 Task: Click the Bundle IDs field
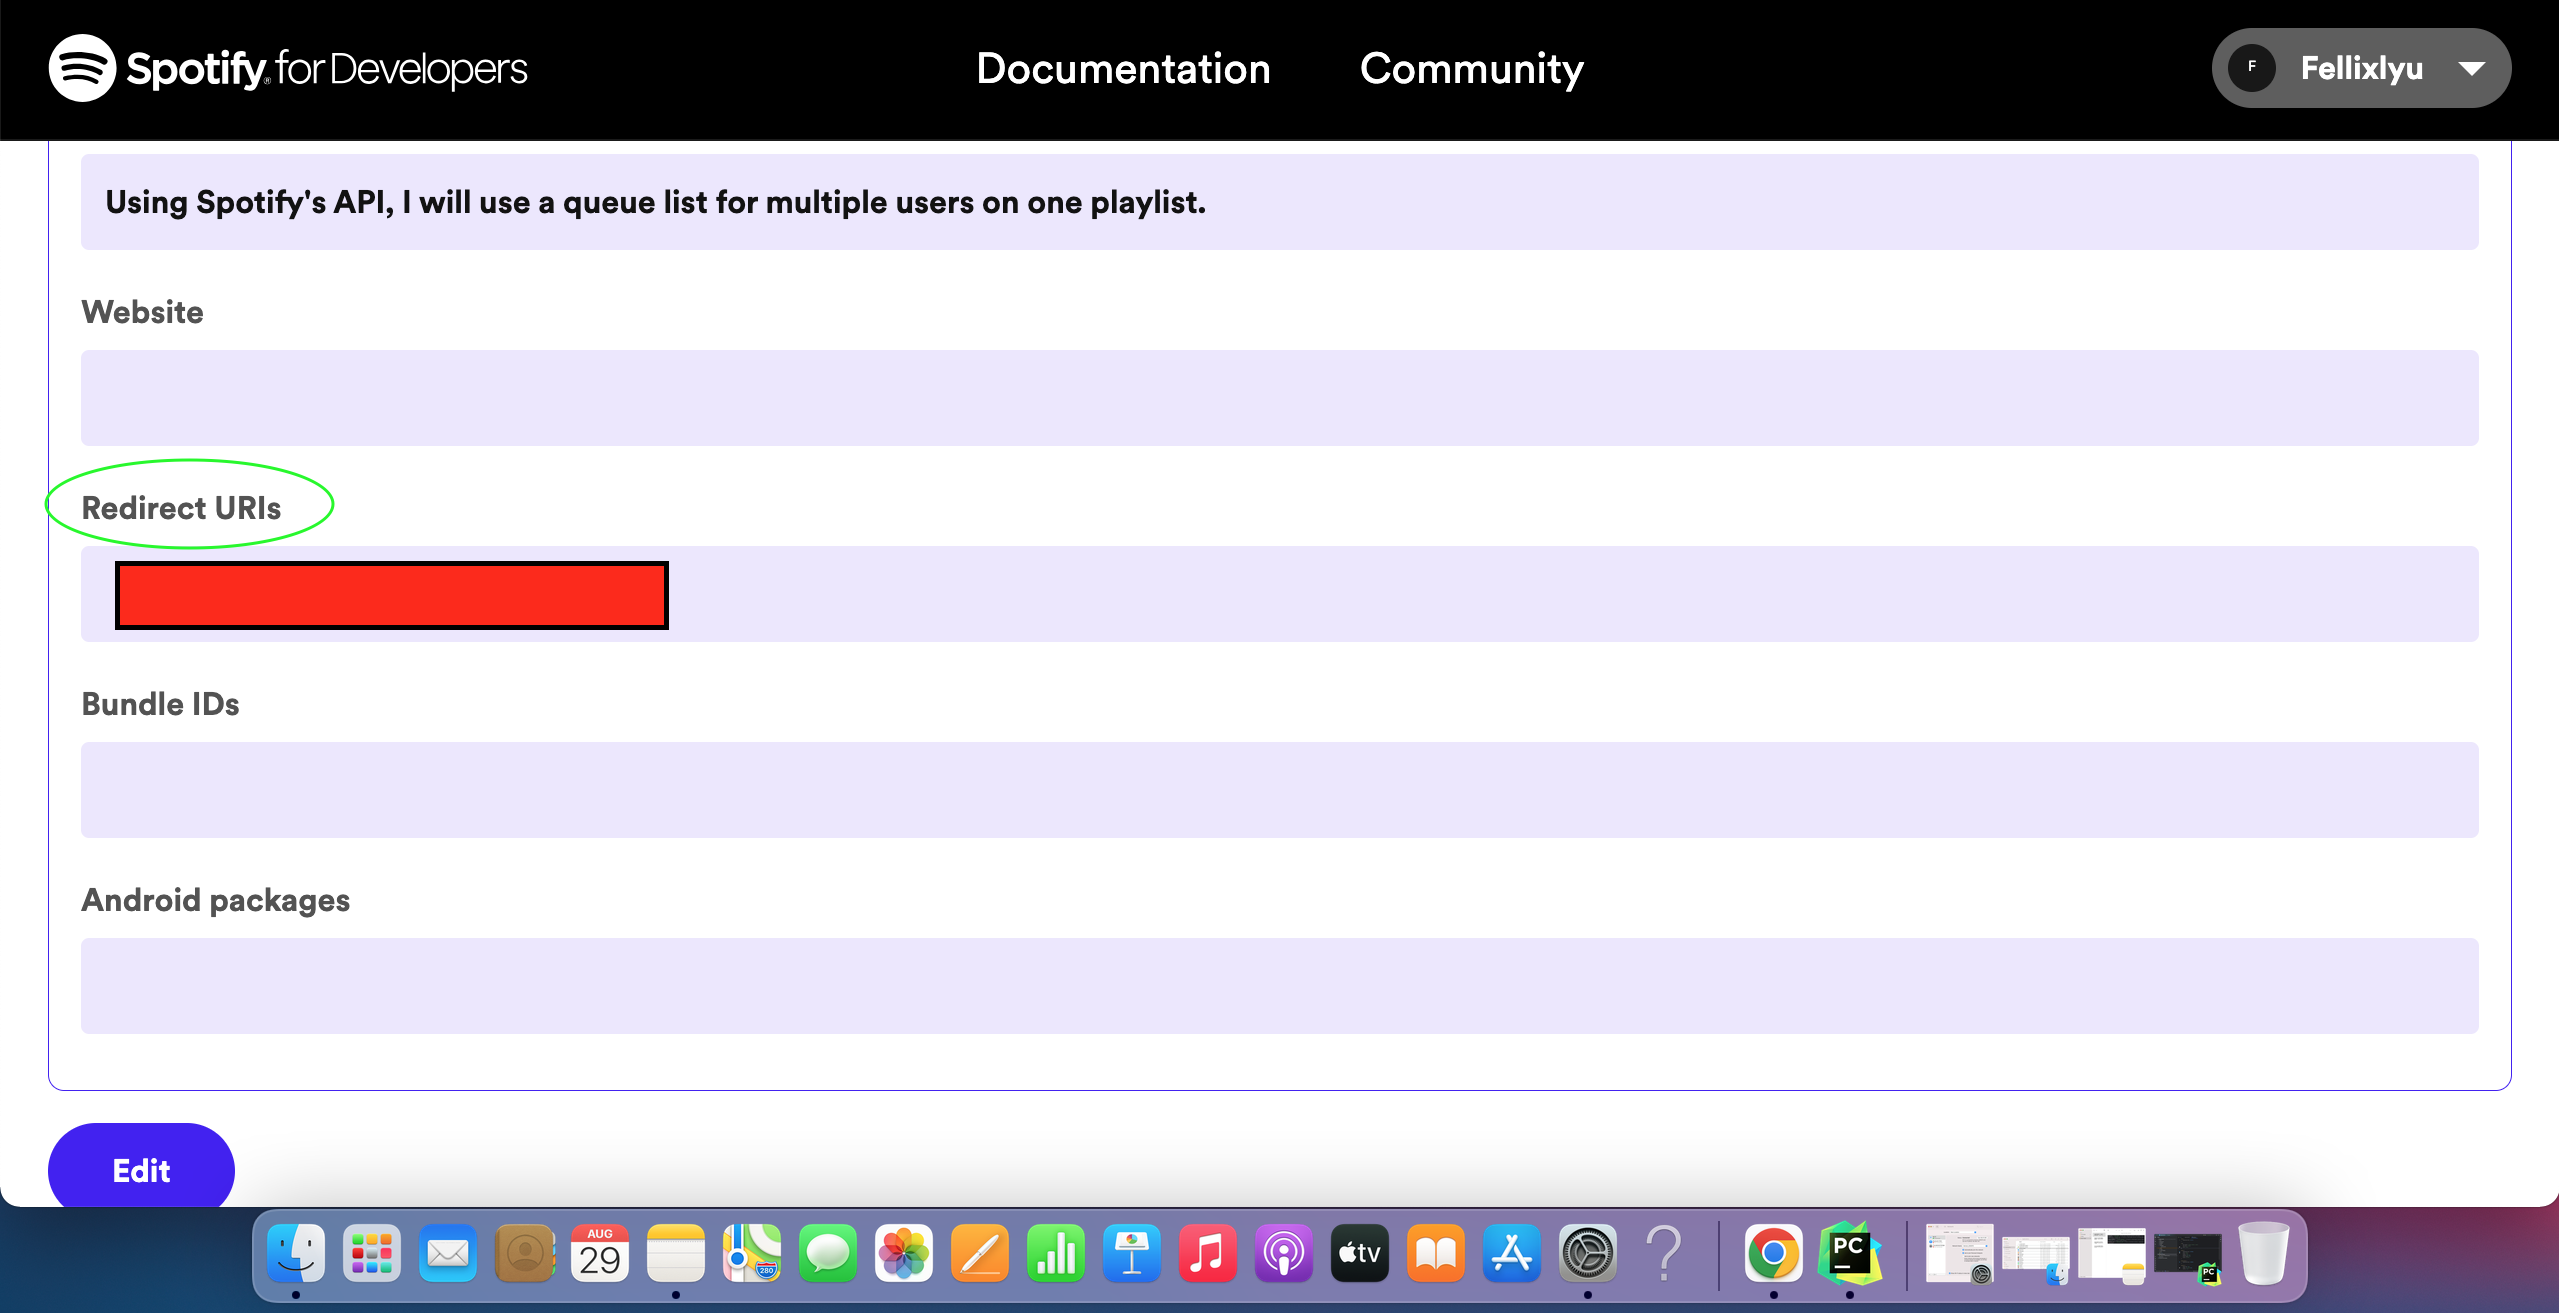click(1279, 789)
